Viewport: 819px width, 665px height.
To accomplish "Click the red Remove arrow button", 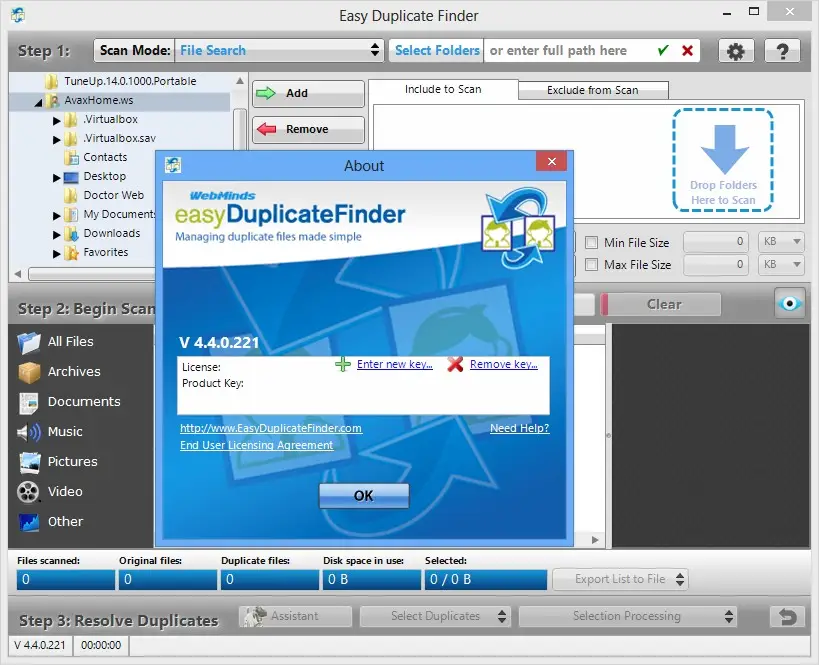I will 308,129.
